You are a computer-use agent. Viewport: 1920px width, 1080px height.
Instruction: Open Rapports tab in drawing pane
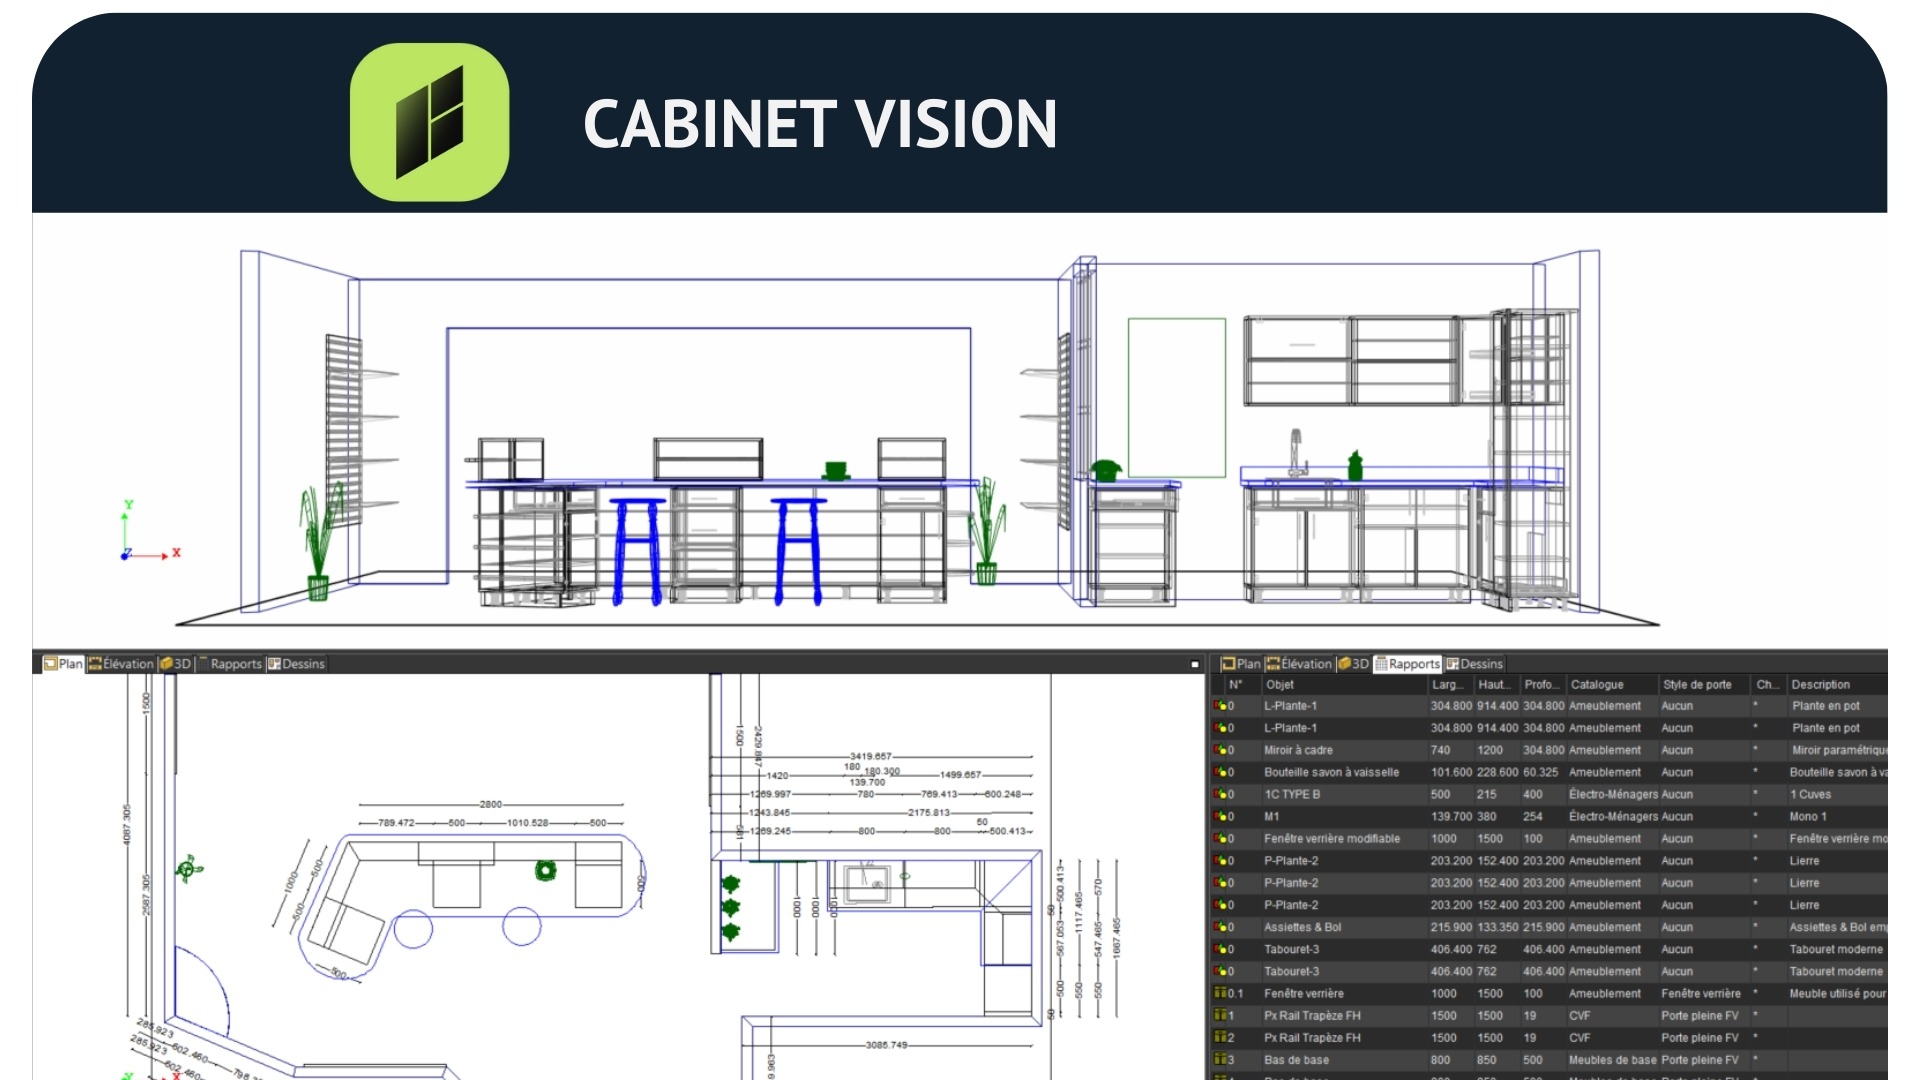point(230,664)
